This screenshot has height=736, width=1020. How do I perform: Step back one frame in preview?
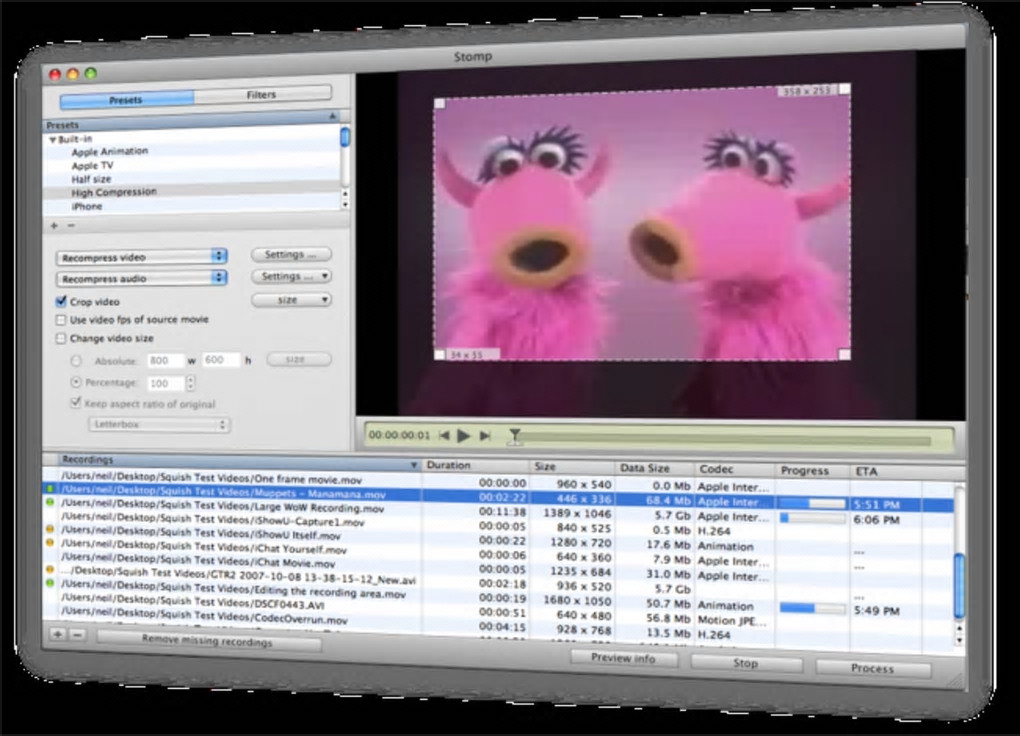tap(444, 435)
